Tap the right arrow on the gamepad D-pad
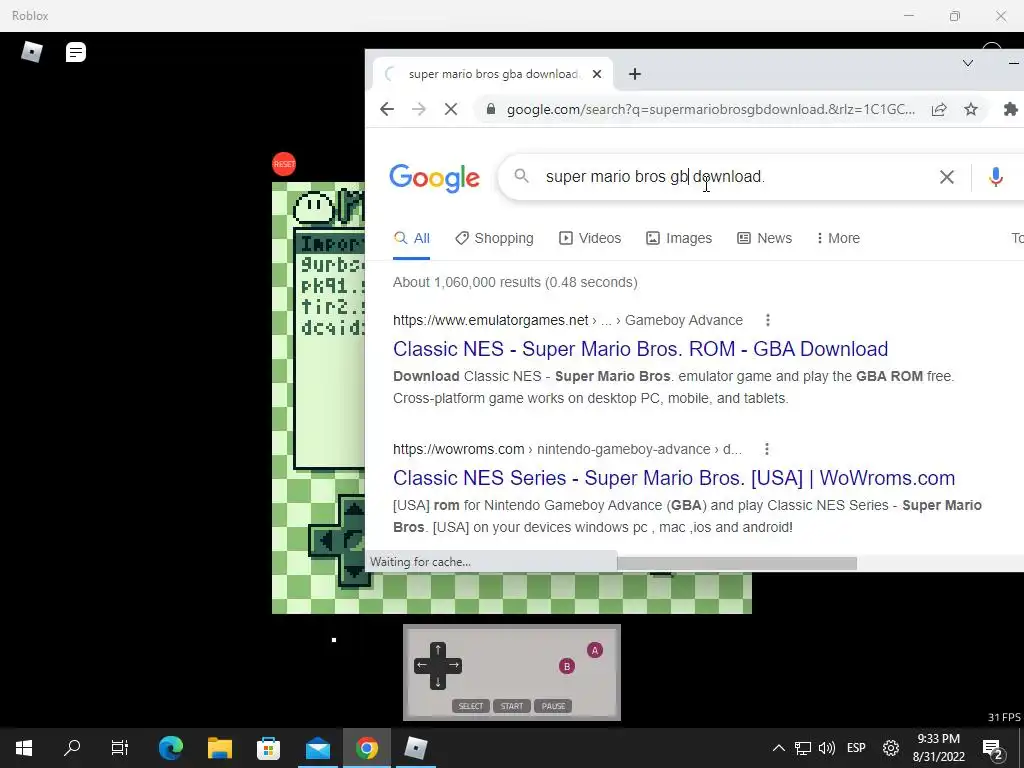 coord(454,665)
